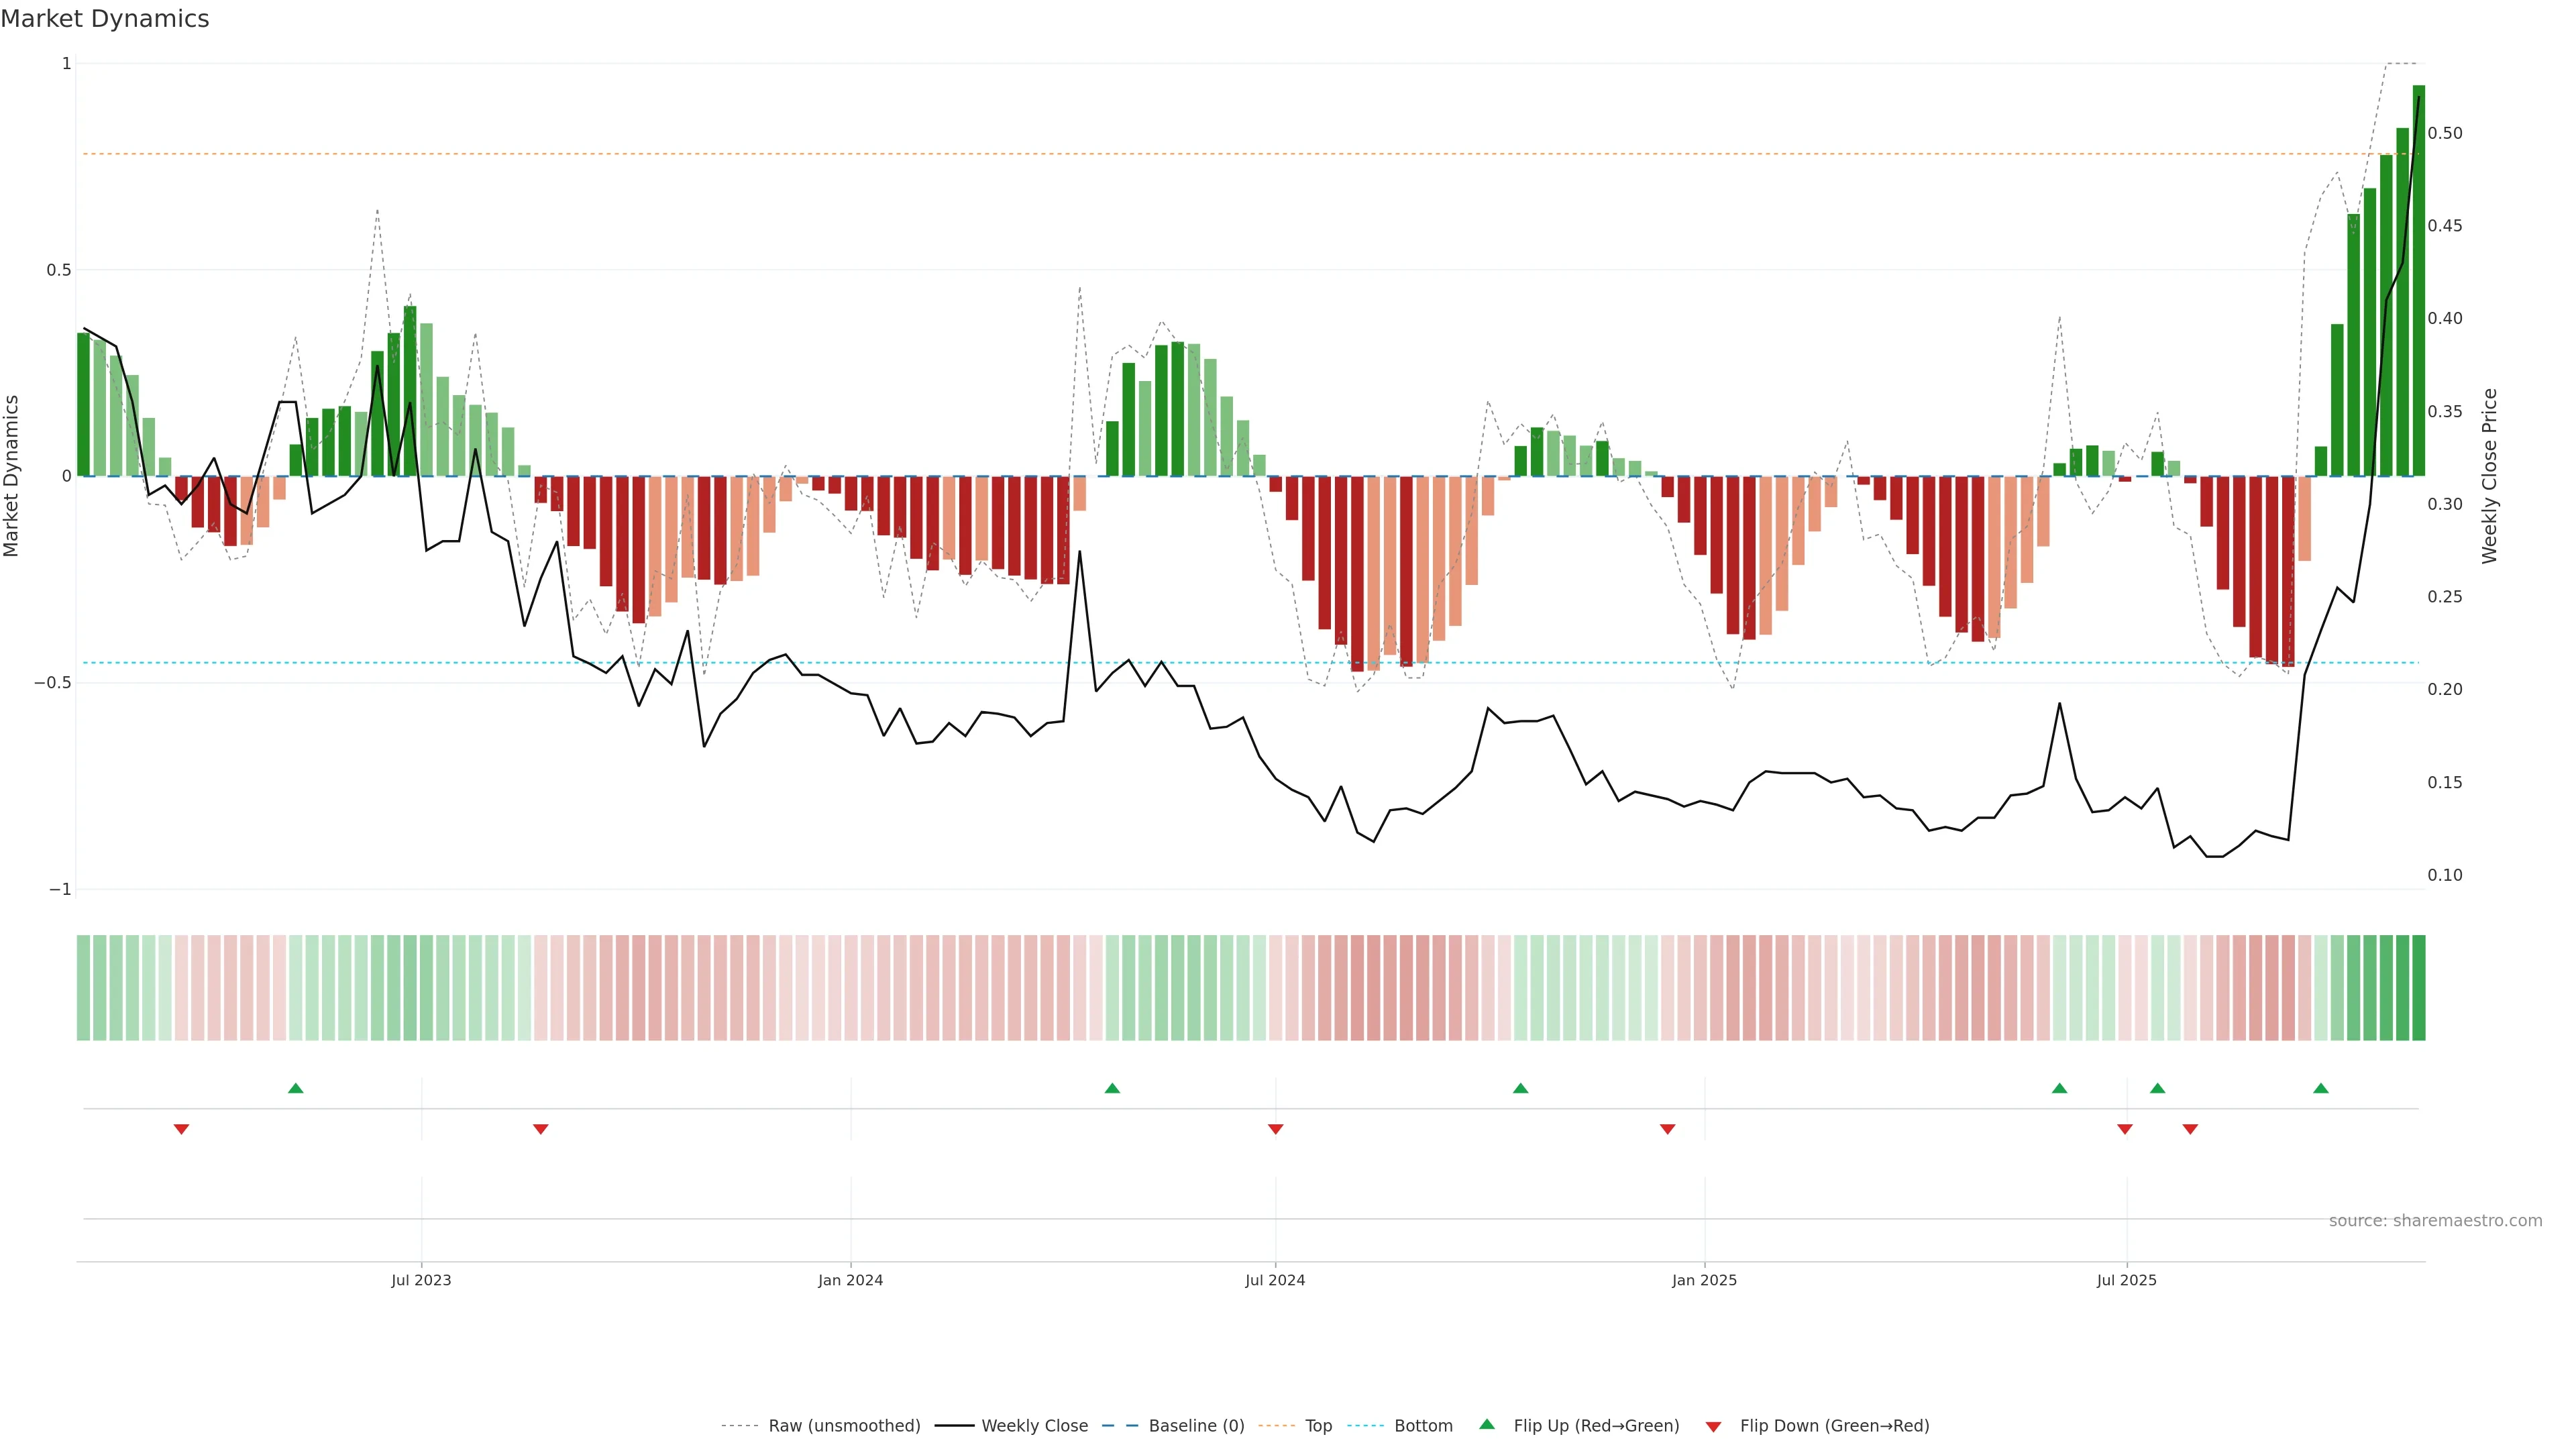The width and height of the screenshot is (2576, 1449).
Task: Click the Market Dynamics chart title
Action: pos(105,19)
